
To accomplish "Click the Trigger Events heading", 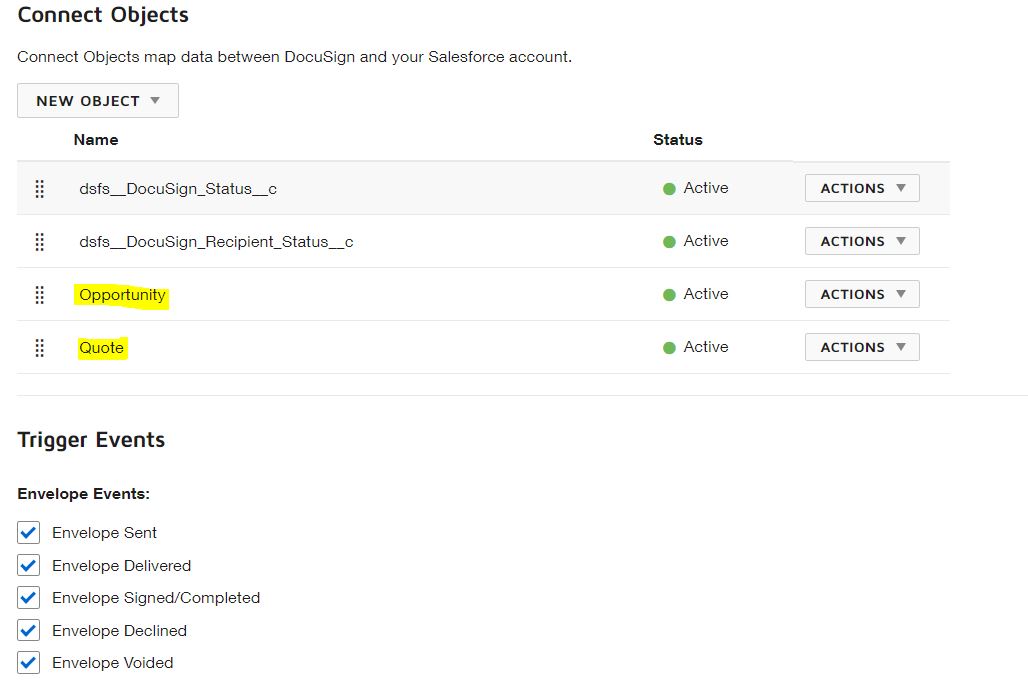I will 91,439.
